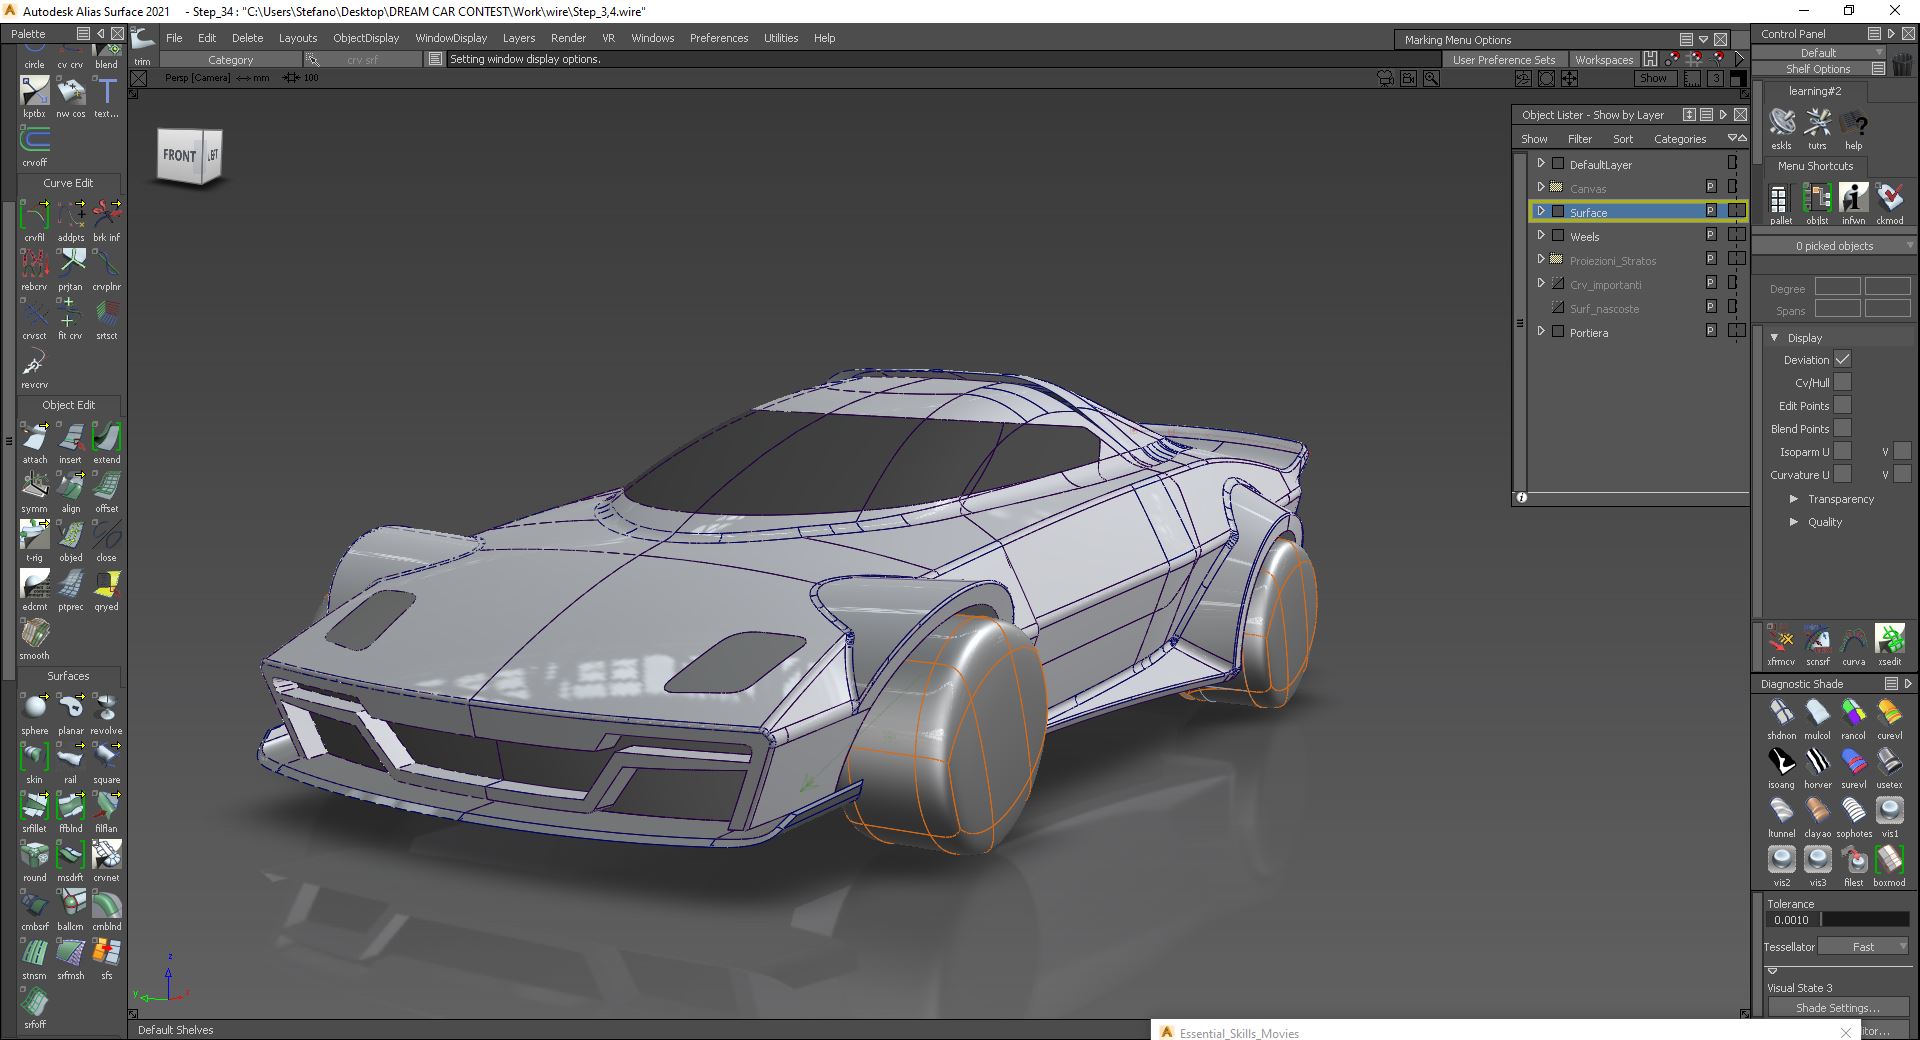
Task: Select the planar surface tool
Action: point(70,707)
